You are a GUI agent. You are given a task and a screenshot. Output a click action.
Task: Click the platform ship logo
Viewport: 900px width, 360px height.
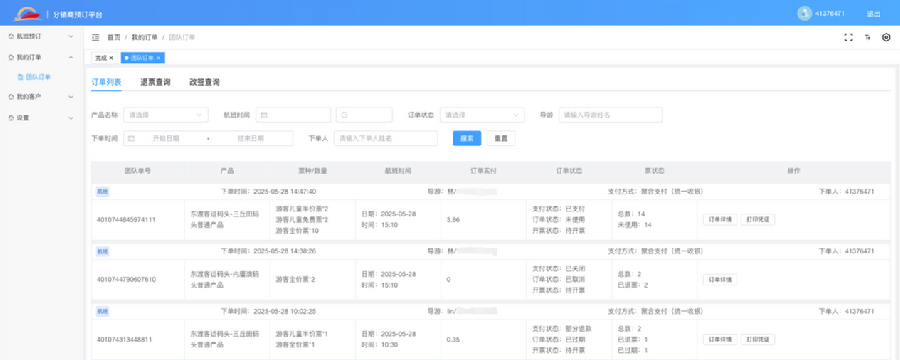pos(28,14)
